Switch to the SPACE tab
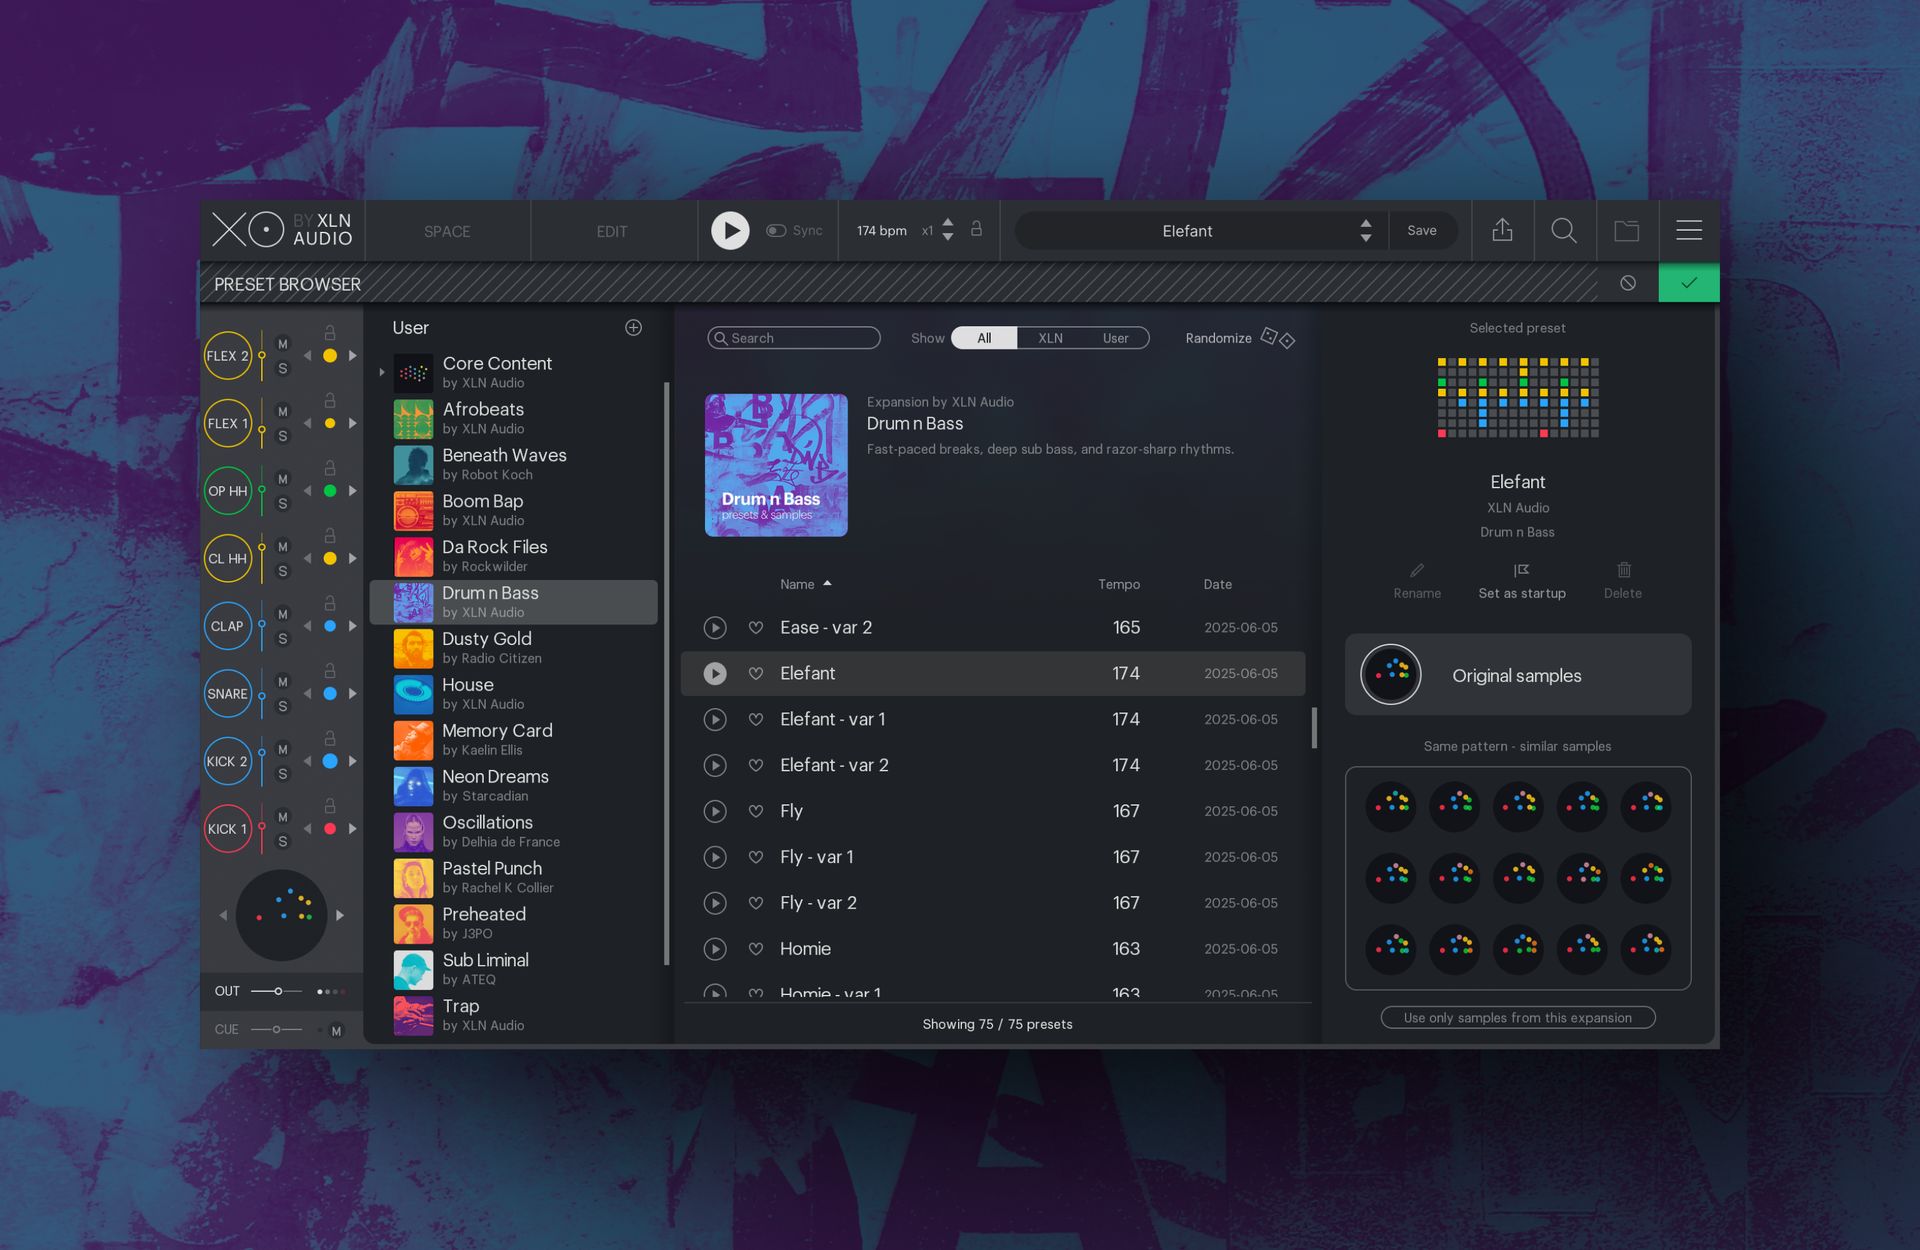The height and width of the screenshot is (1250, 1920). pos(447,232)
